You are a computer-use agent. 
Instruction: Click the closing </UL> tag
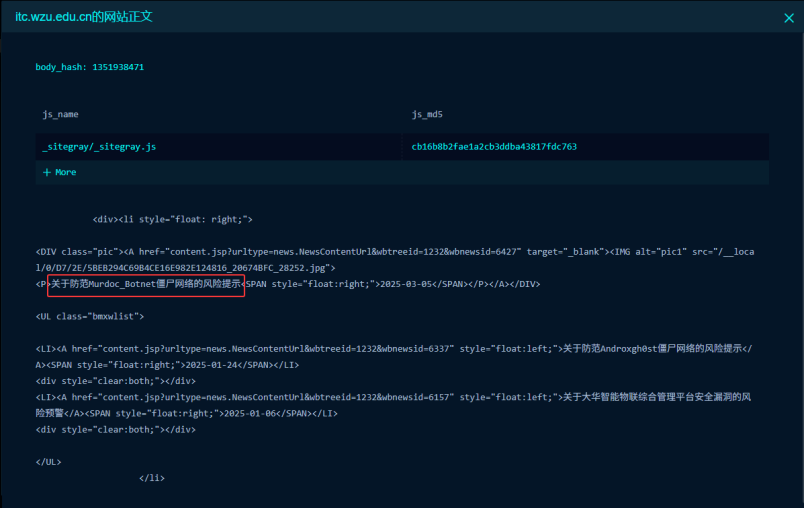[48, 462]
